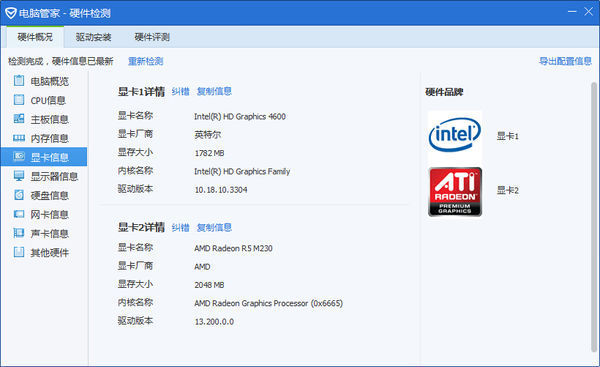The image size is (600, 367).
Task: Click the 1782 MB memory value
Action: [209, 153]
